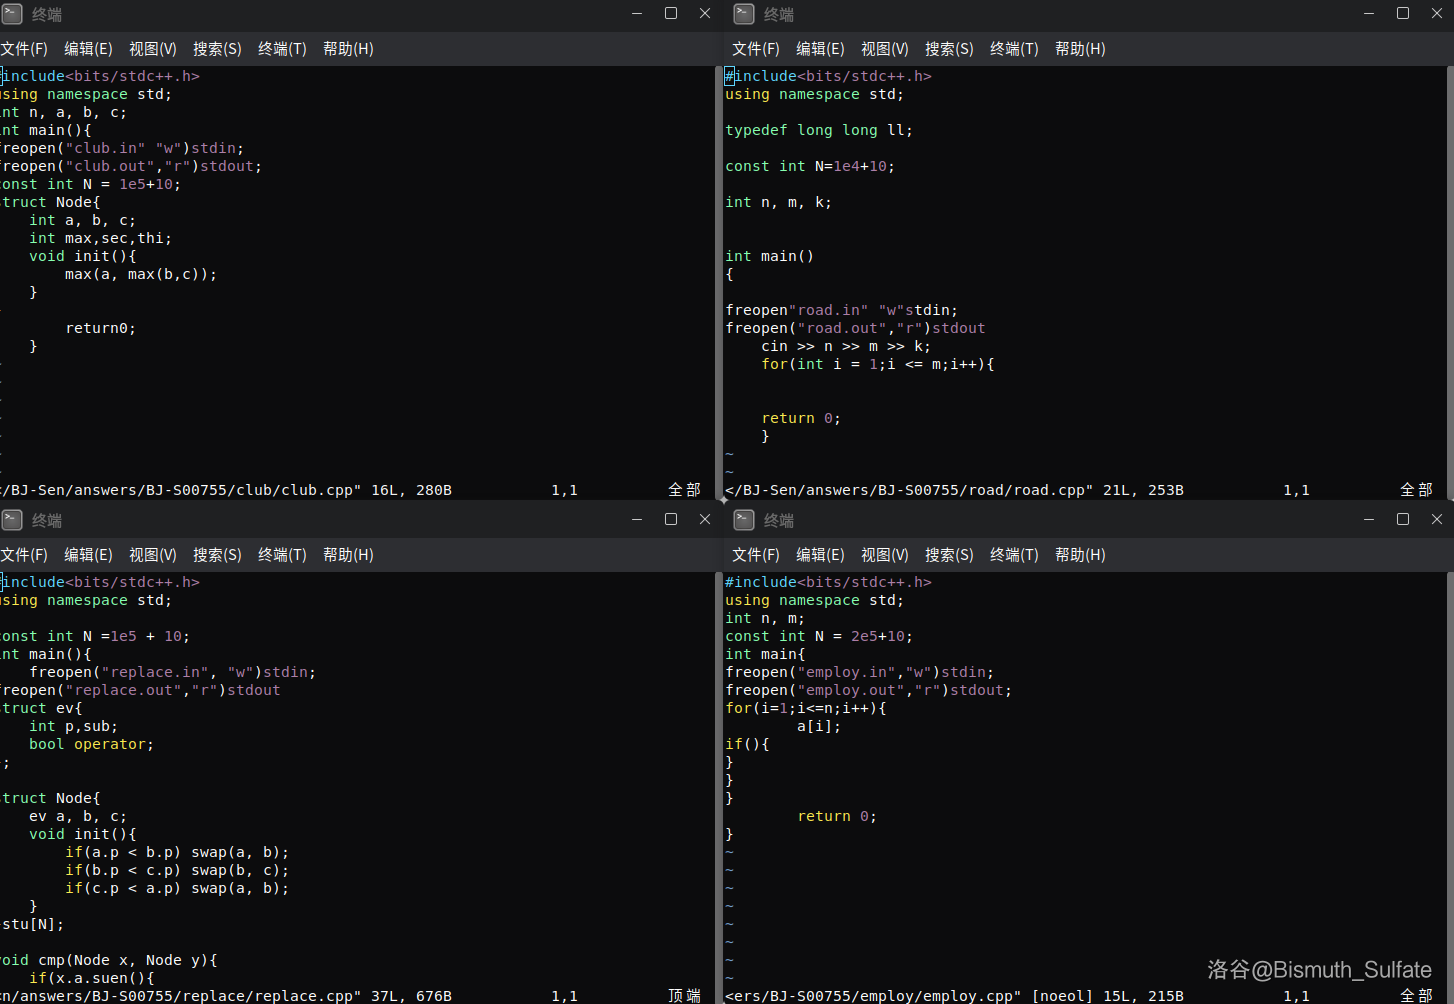This screenshot has height=1004, width=1454.
Task: Click the terminal icon in road.cpp window title bar
Action: (x=743, y=14)
